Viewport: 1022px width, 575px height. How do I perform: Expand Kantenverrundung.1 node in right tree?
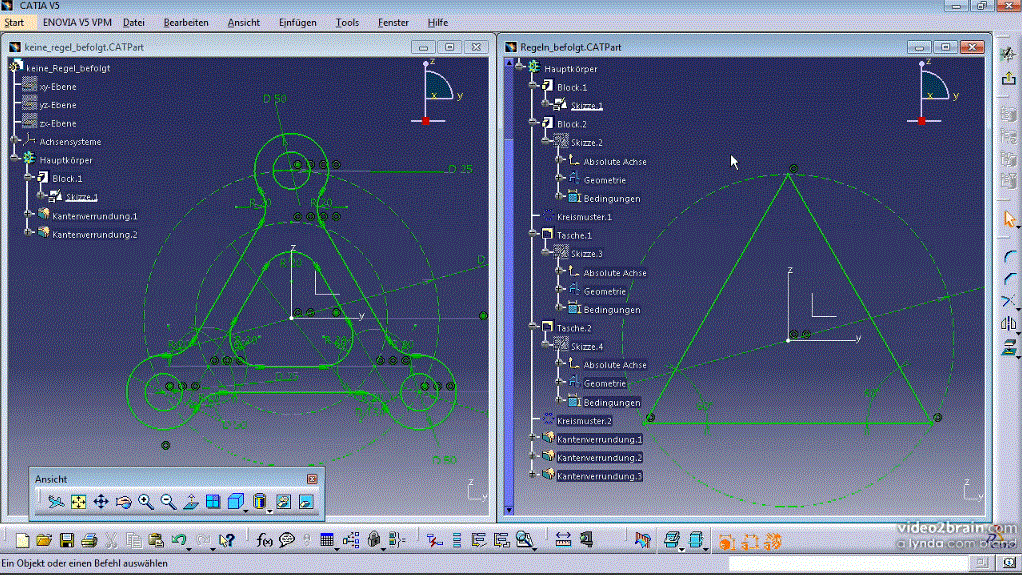[533, 437]
